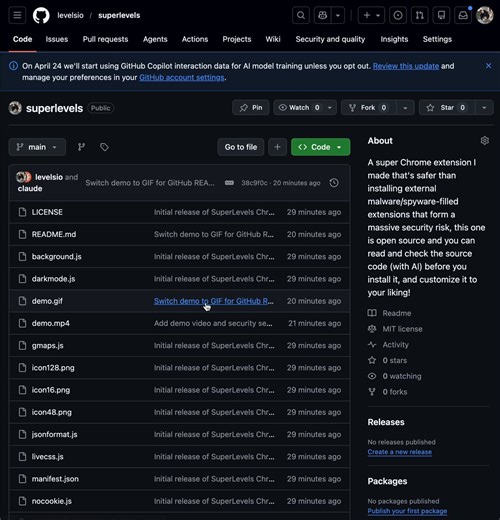The image size is (500, 520).
Task: Open the Actions tab
Action: point(195,39)
